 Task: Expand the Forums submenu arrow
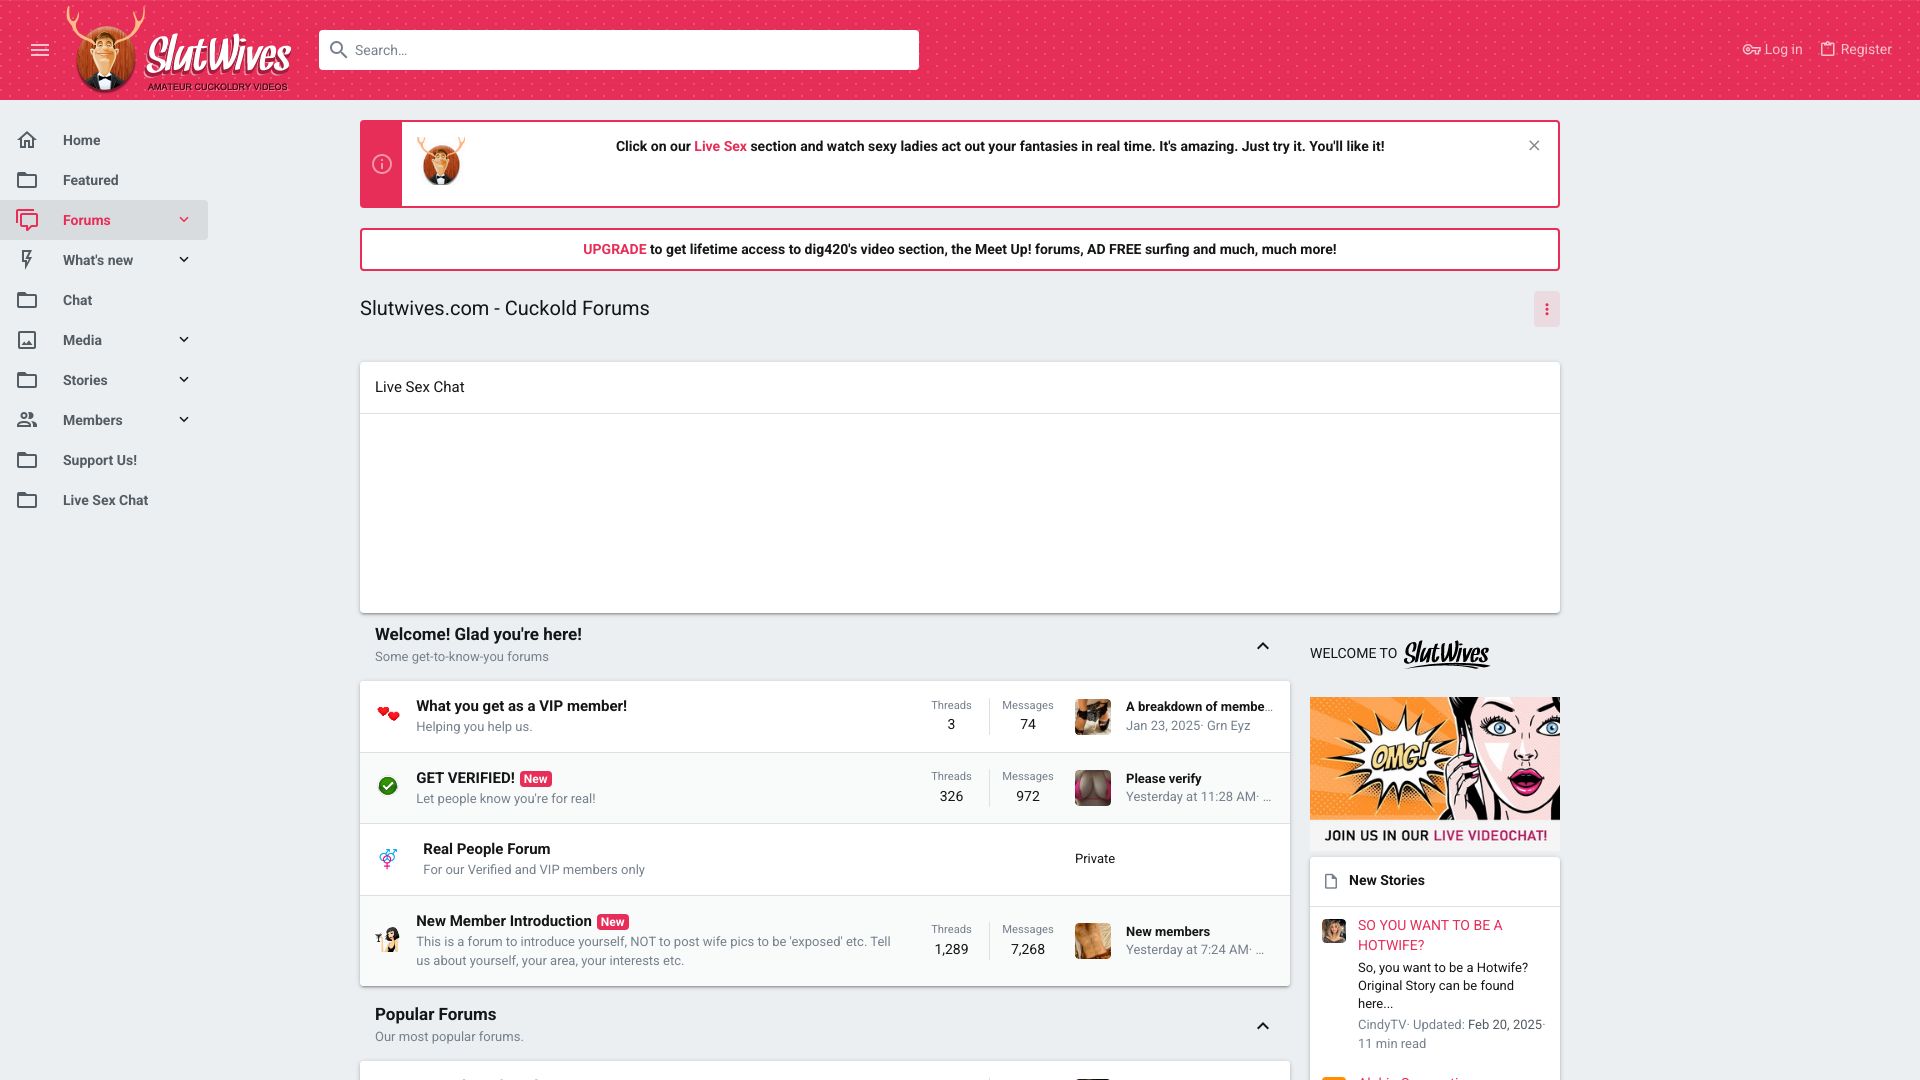[184, 220]
